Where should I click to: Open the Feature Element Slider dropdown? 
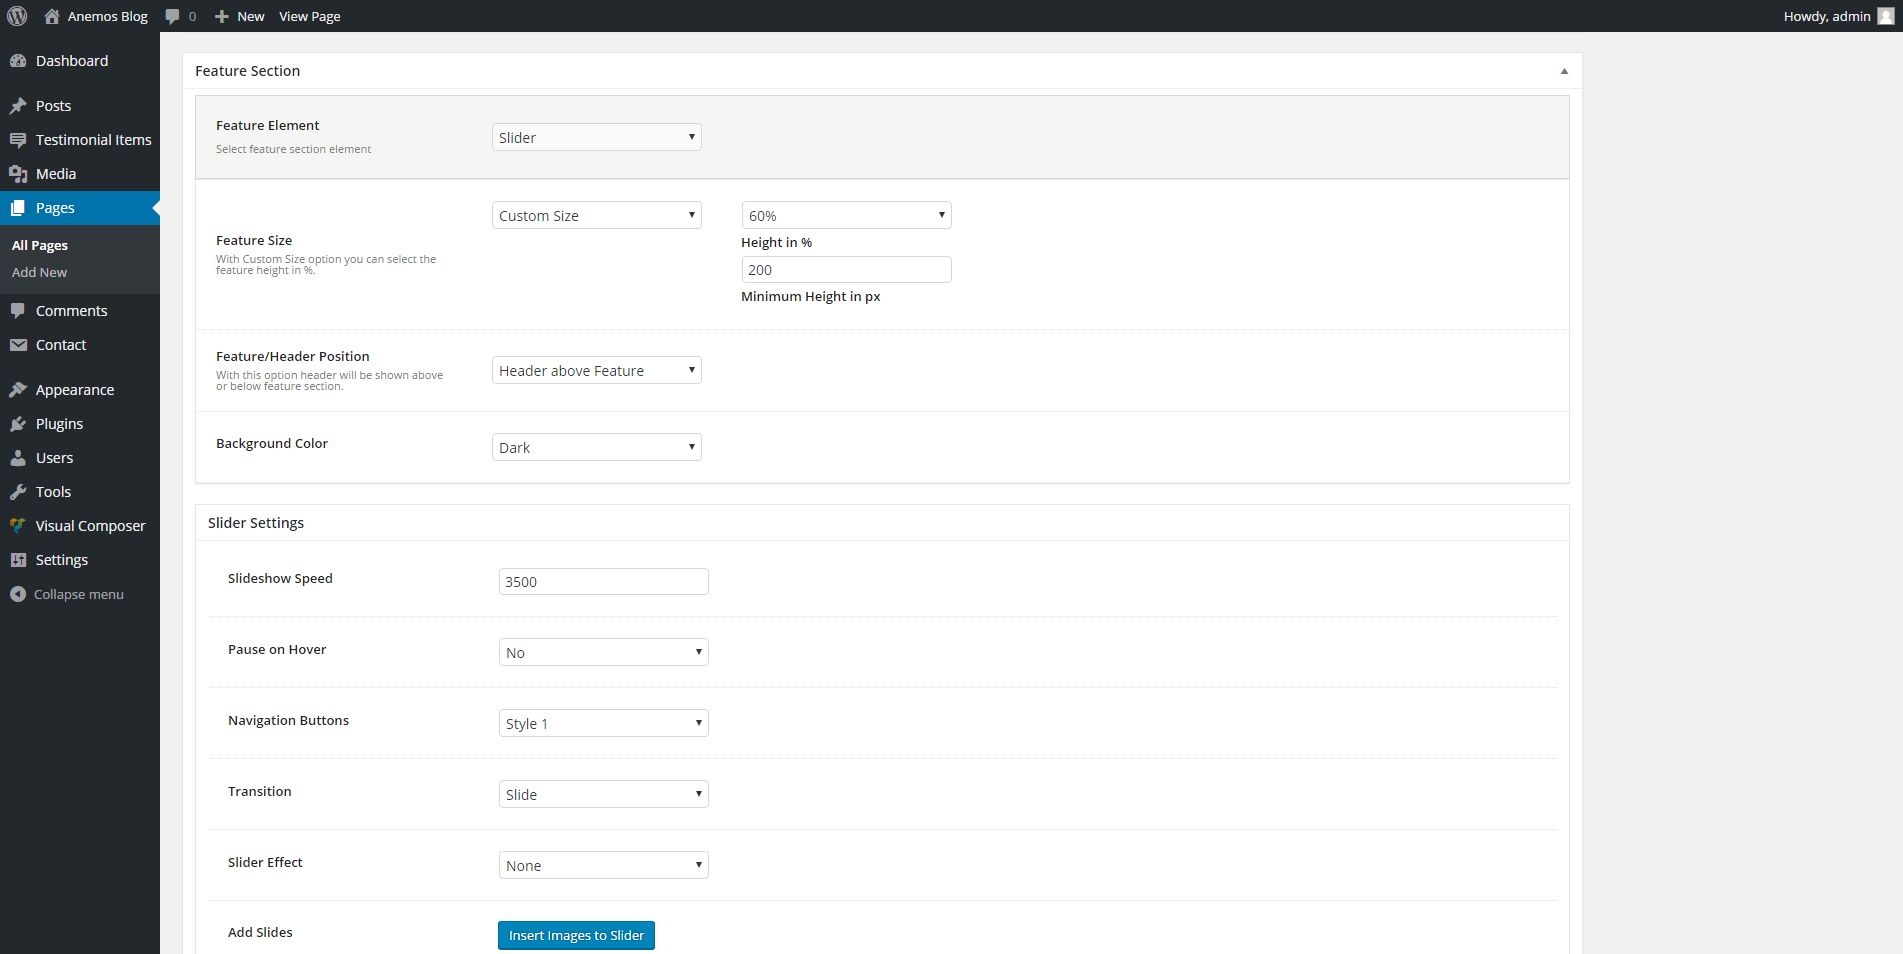pyautogui.click(x=597, y=137)
